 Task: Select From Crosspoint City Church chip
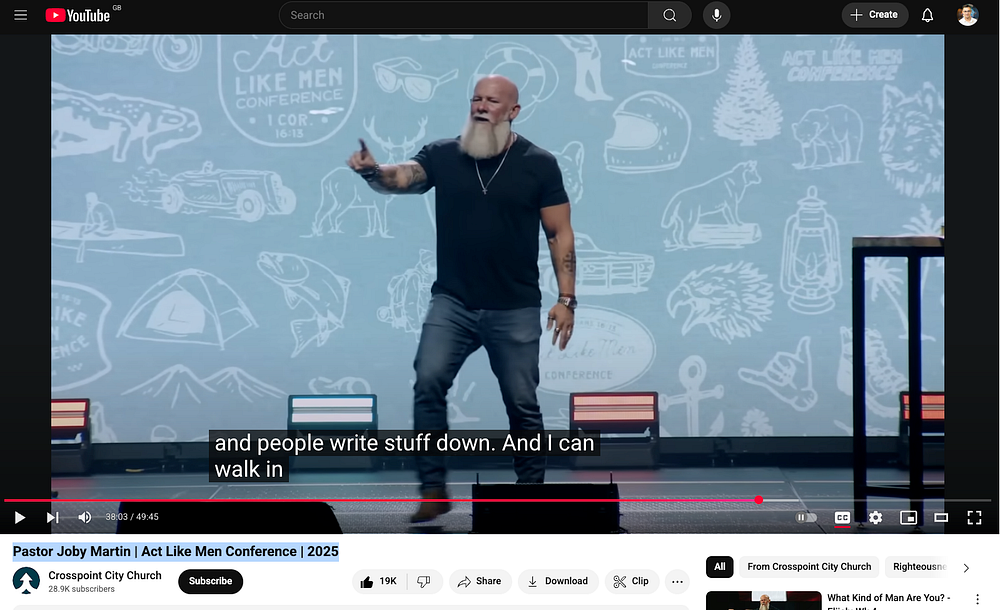point(809,567)
